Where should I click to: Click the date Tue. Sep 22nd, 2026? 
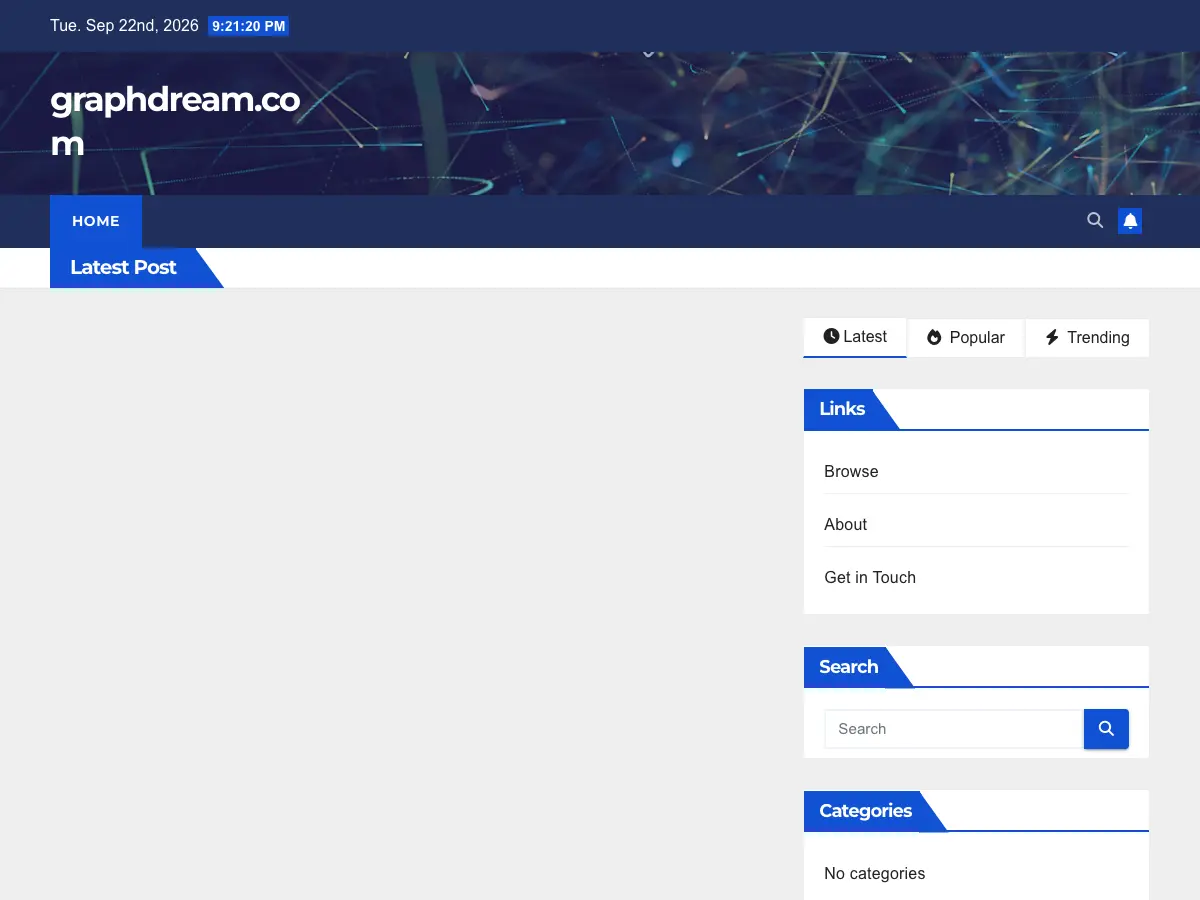pos(124,26)
